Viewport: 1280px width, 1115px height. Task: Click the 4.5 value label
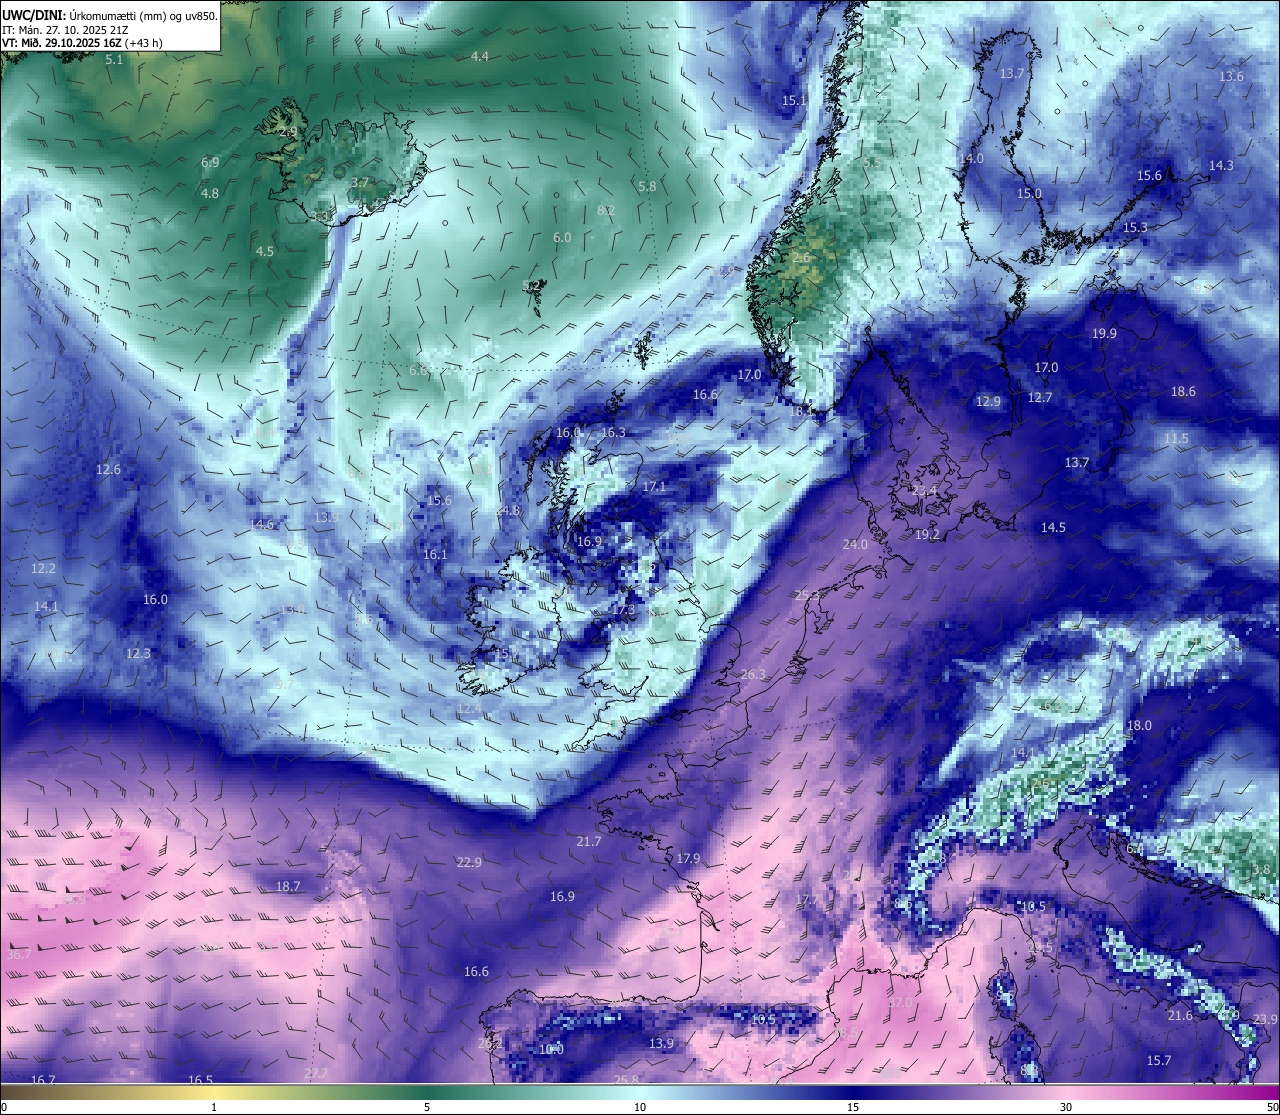point(264,252)
